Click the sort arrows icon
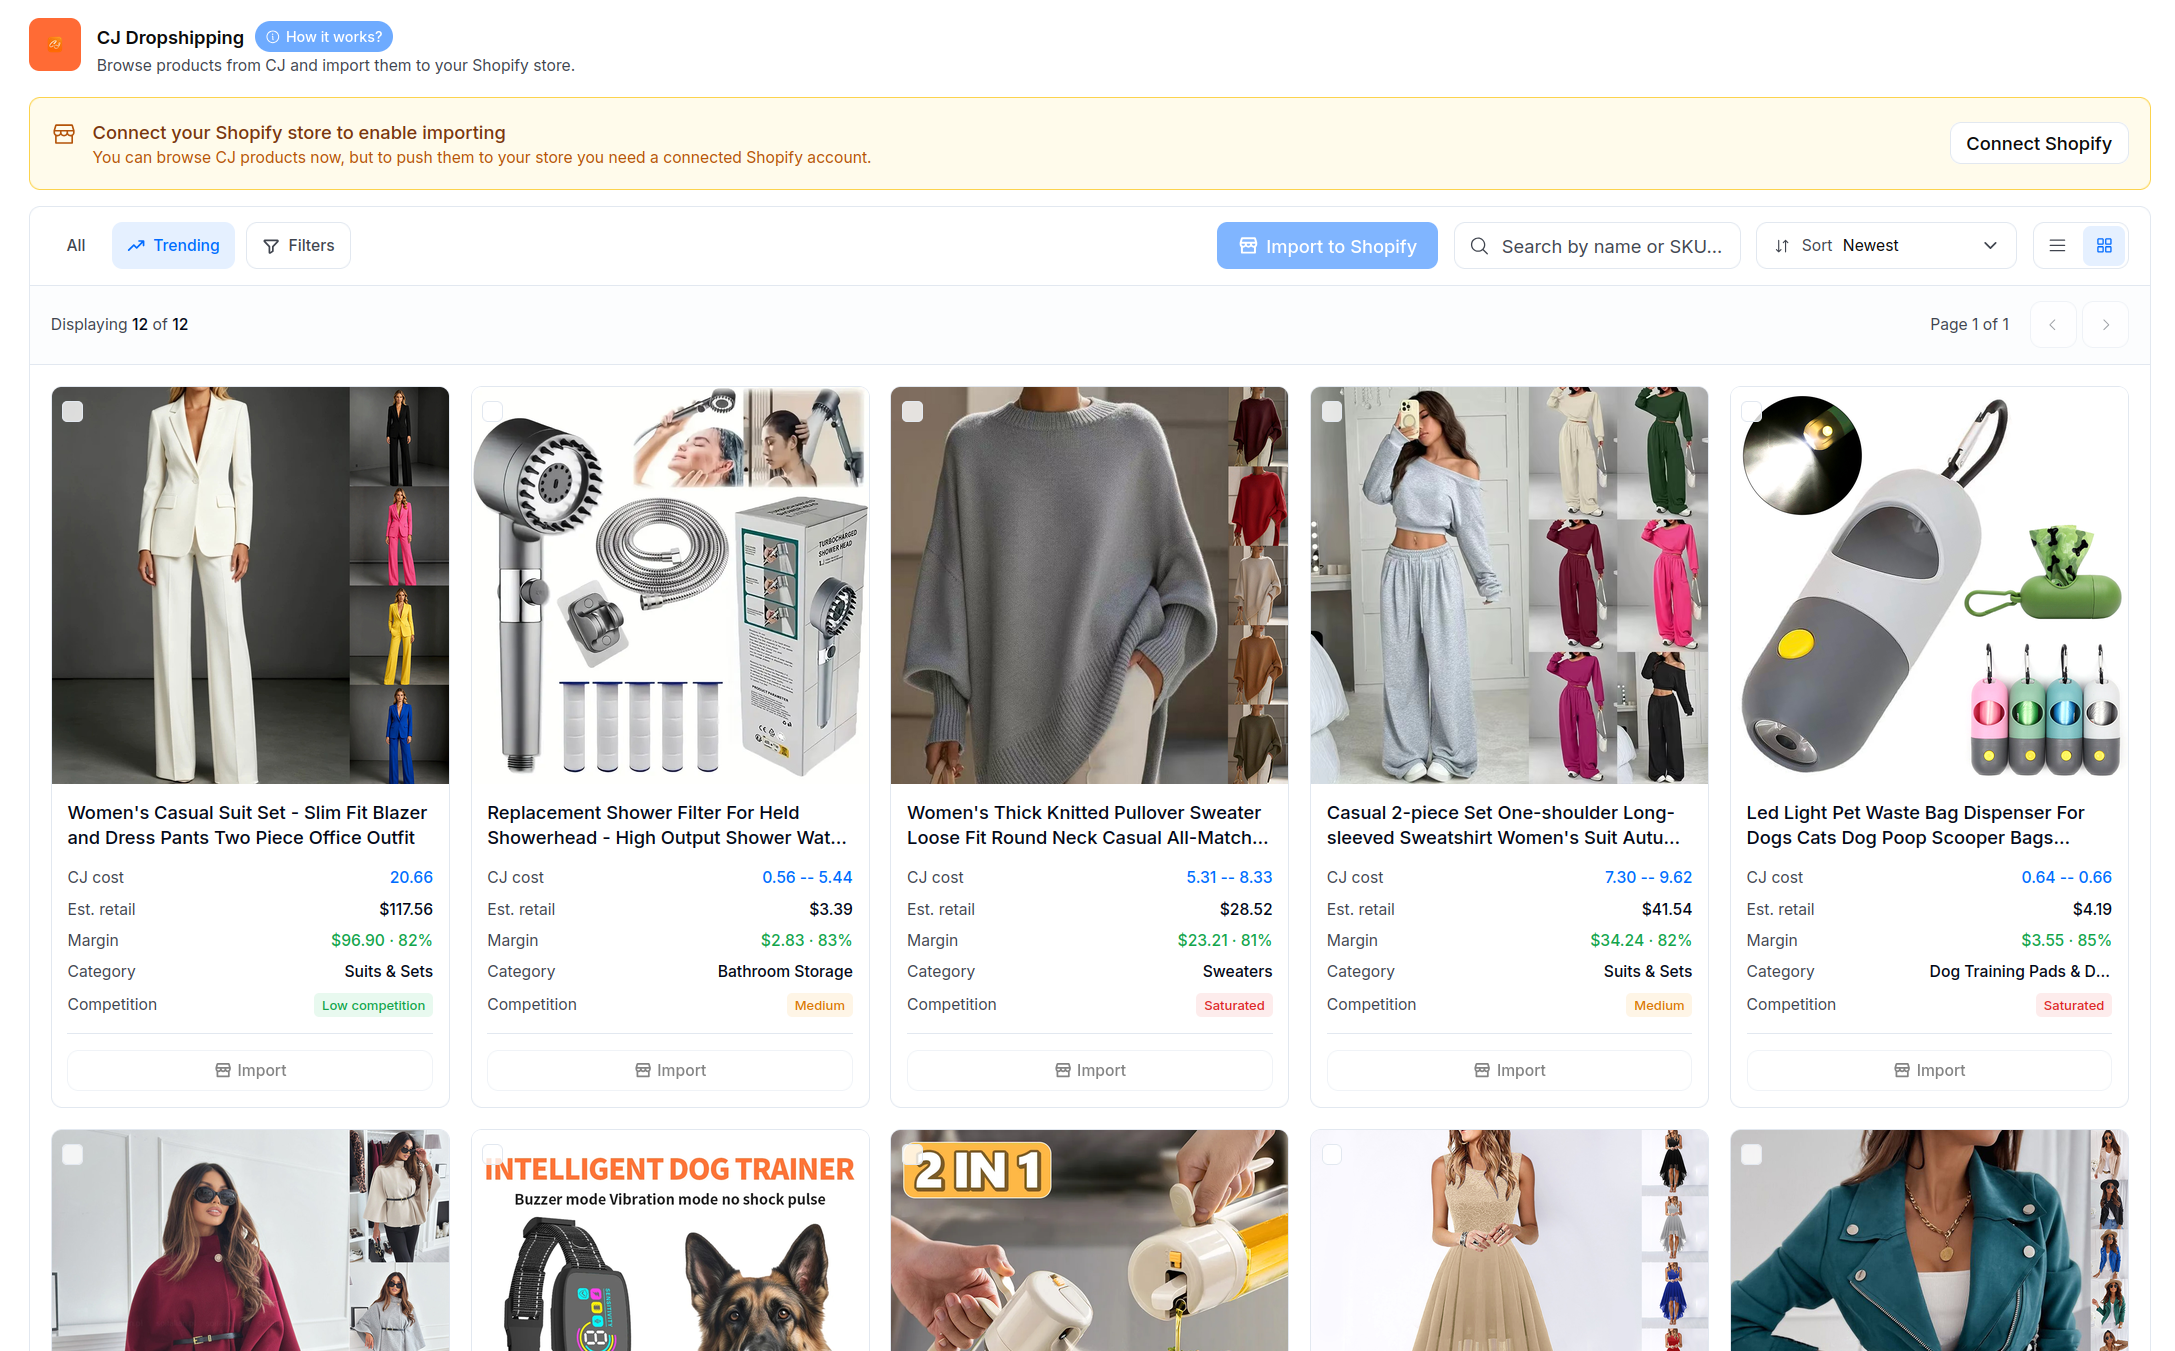2175x1351 pixels. (1782, 246)
